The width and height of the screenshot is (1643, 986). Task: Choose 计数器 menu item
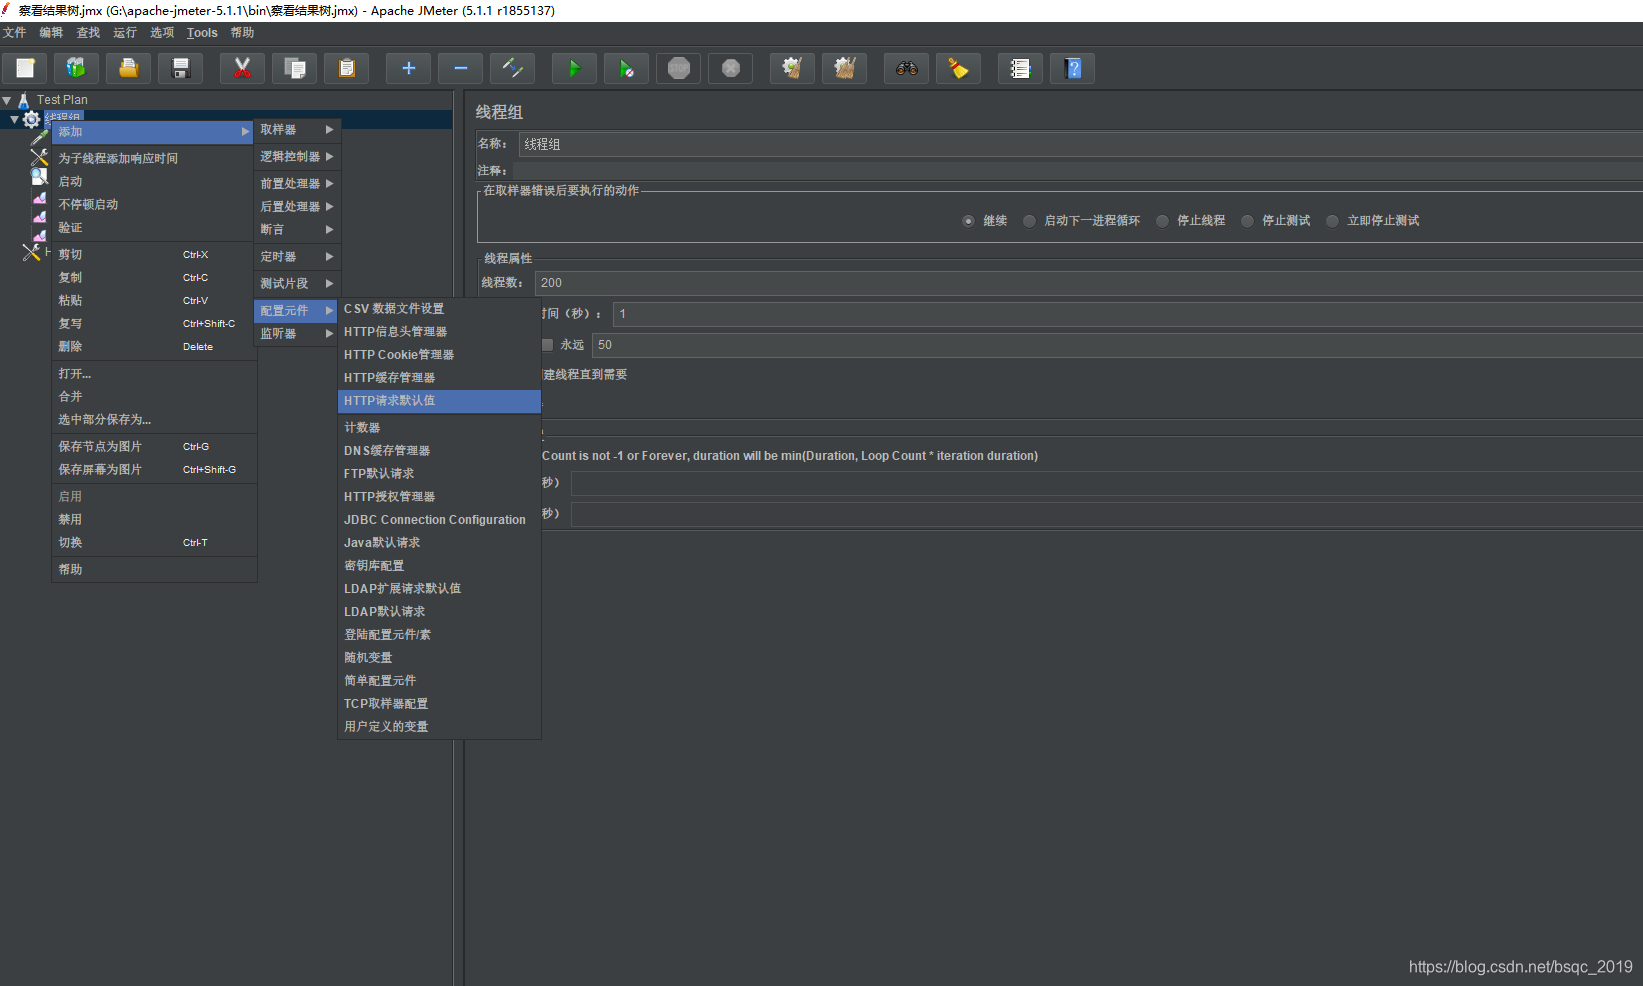pos(439,428)
